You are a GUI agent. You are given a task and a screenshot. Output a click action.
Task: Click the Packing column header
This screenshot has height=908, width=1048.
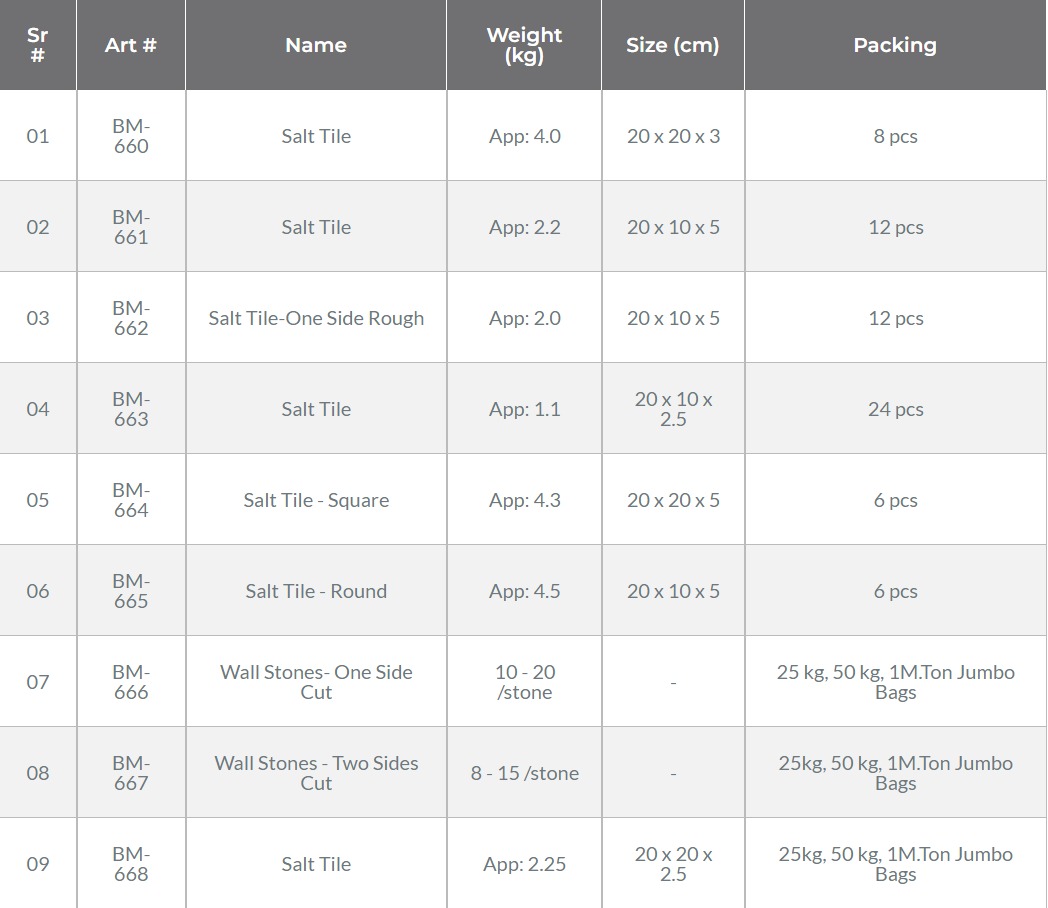(x=895, y=45)
